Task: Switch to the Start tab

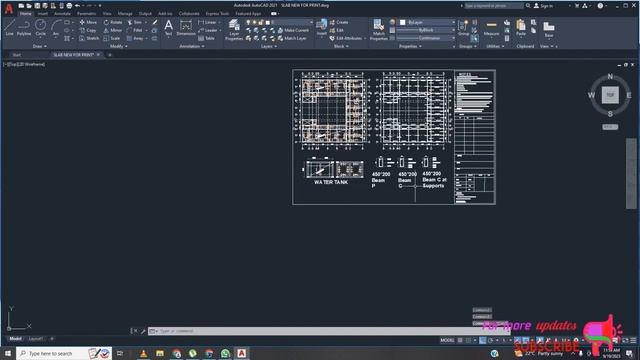Action: [x=16, y=55]
